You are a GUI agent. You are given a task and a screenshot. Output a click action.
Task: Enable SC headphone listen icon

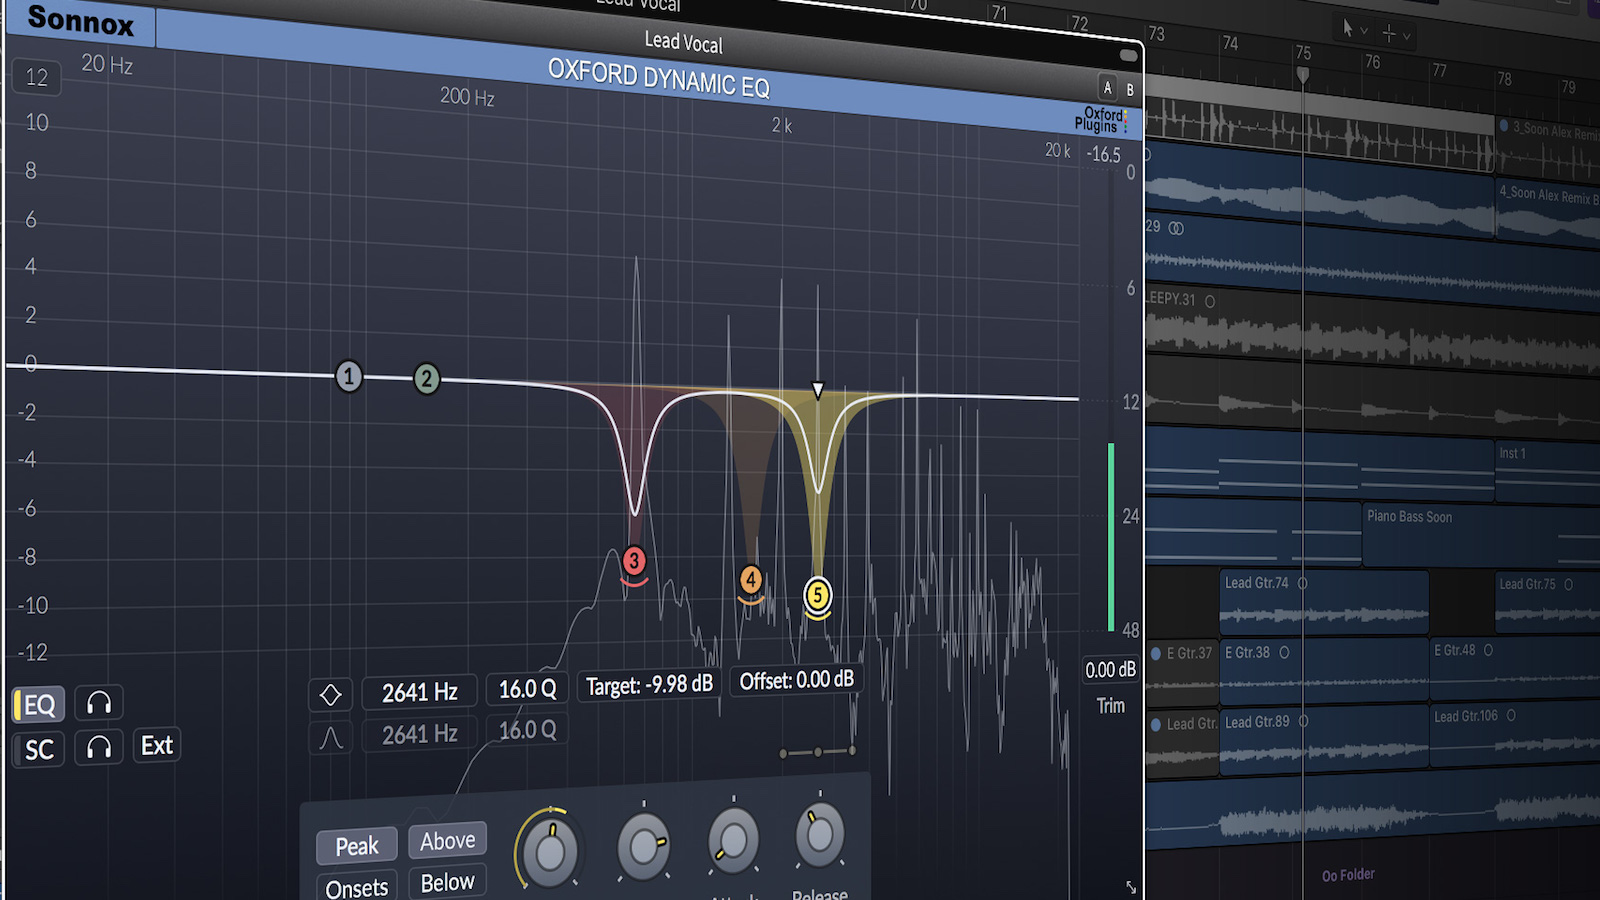98,747
